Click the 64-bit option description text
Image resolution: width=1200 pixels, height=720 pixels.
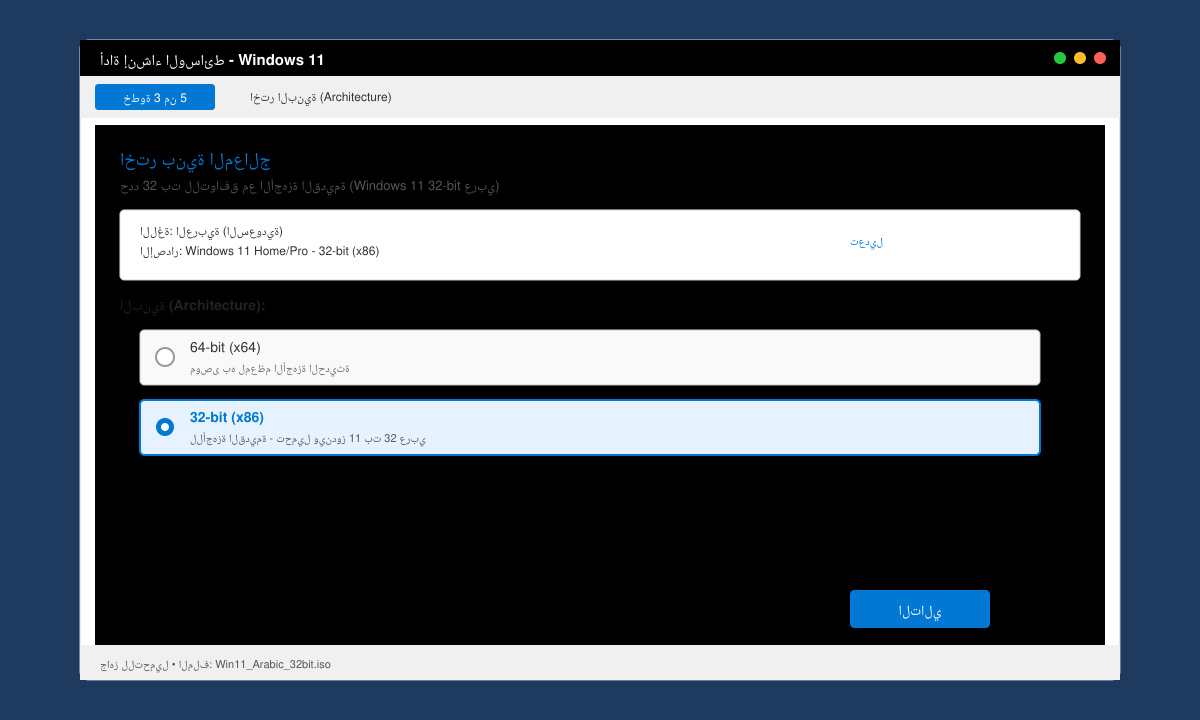pyautogui.click(x=270, y=368)
